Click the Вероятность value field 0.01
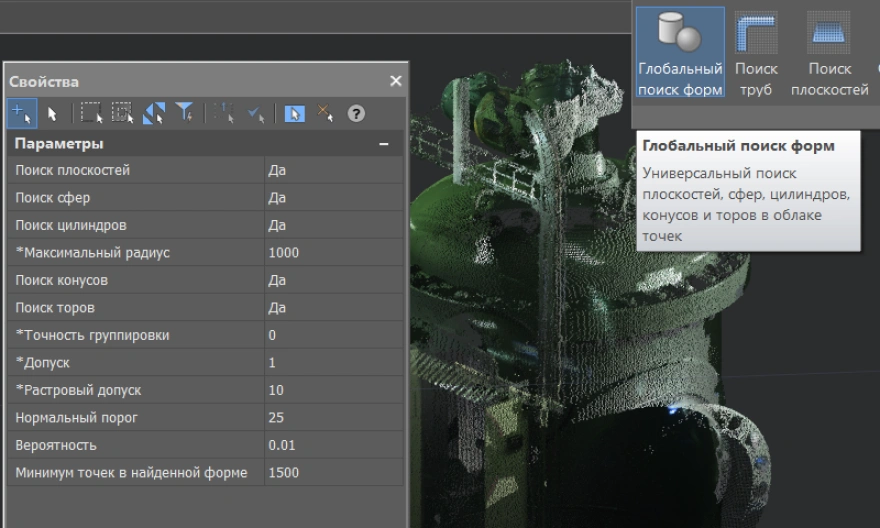This screenshot has width=880, height=528. pyautogui.click(x=333, y=445)
